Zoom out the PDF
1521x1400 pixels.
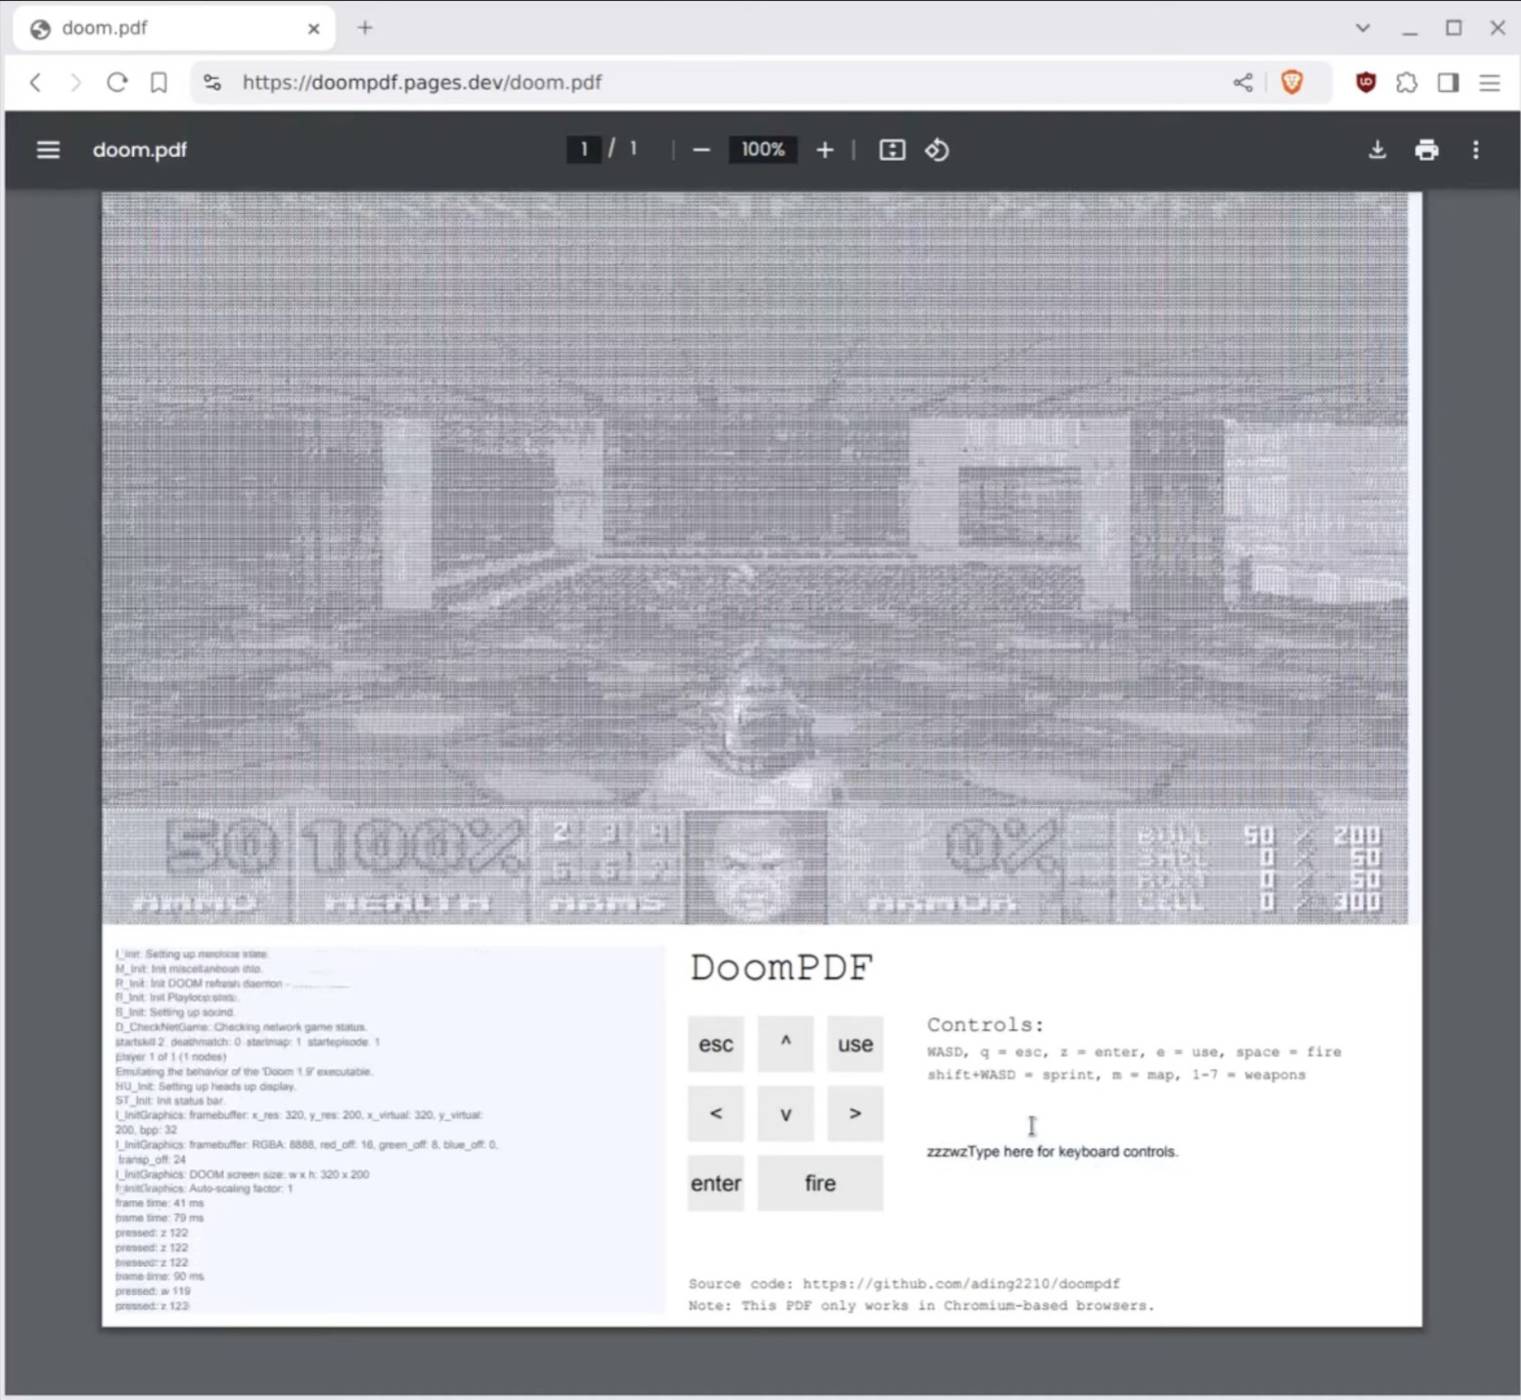pos(701,150)
